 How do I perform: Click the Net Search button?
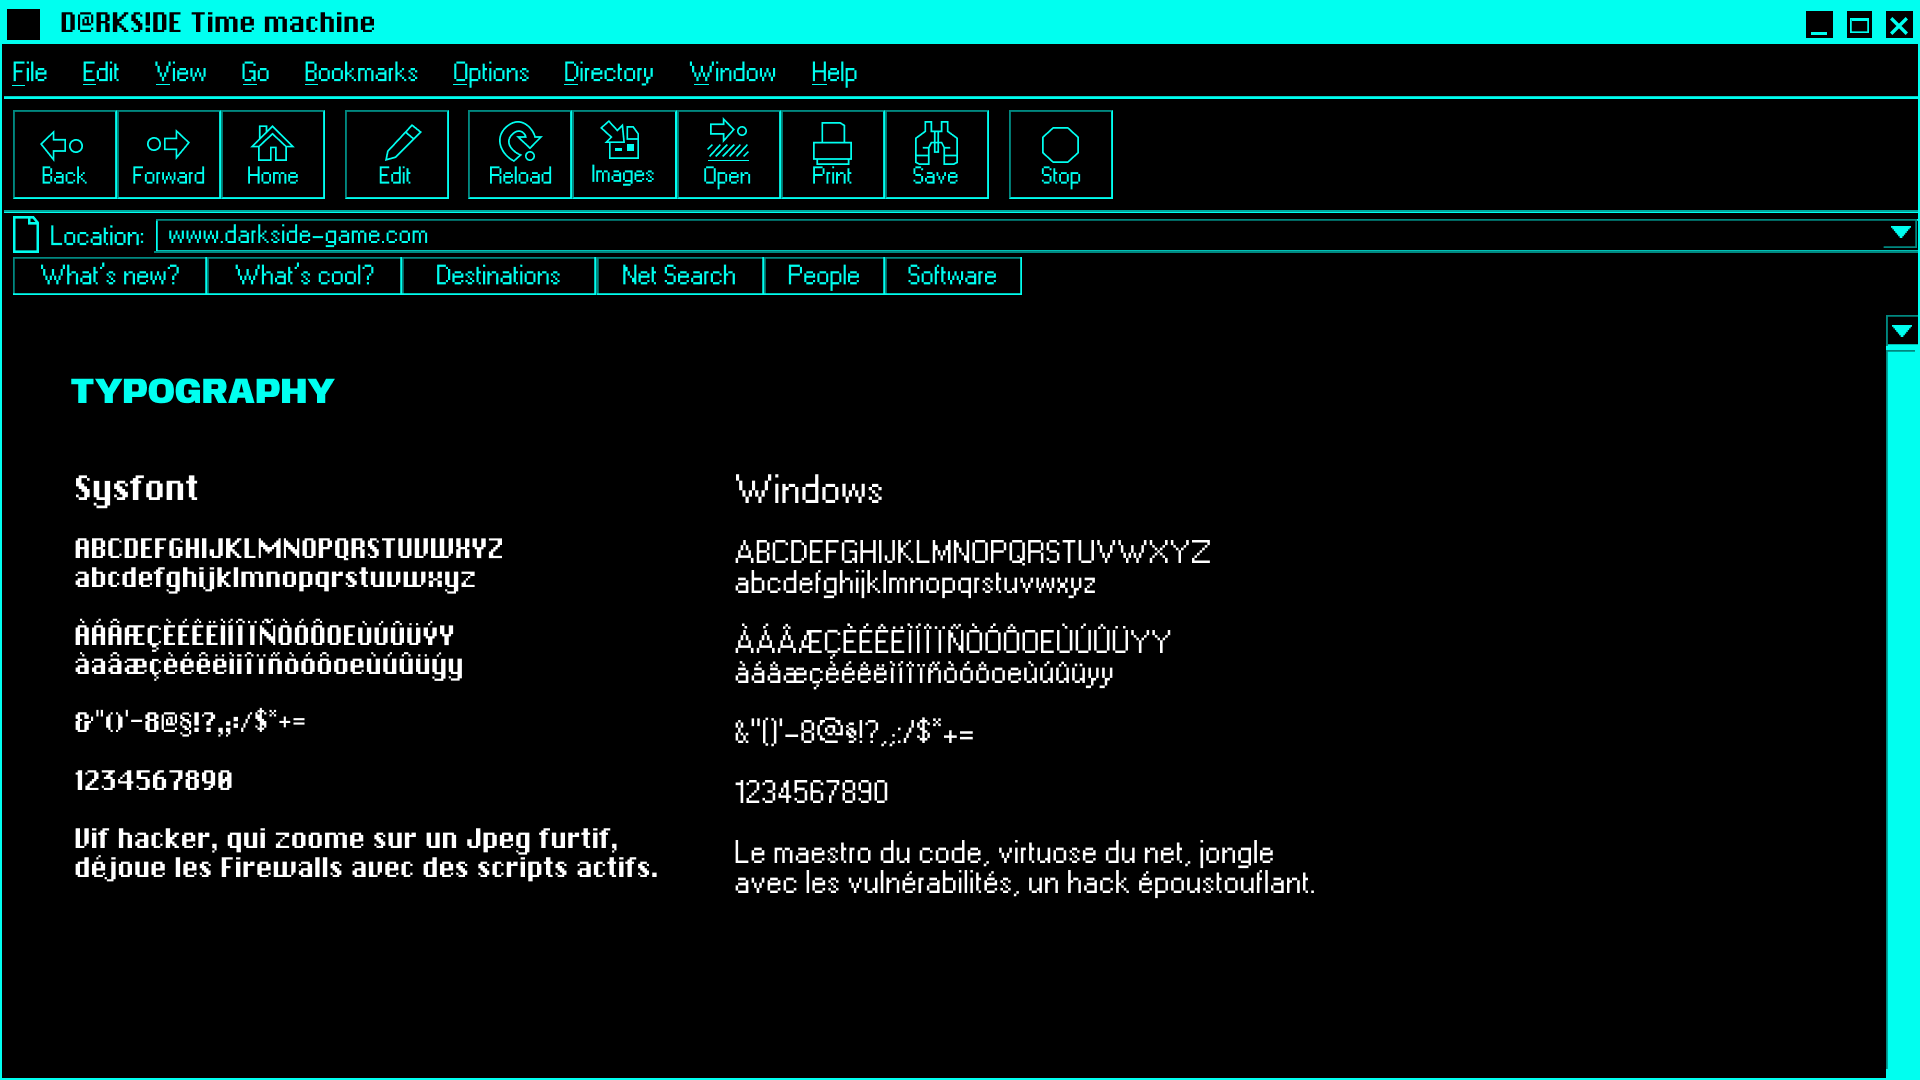(x=679, y=276)
